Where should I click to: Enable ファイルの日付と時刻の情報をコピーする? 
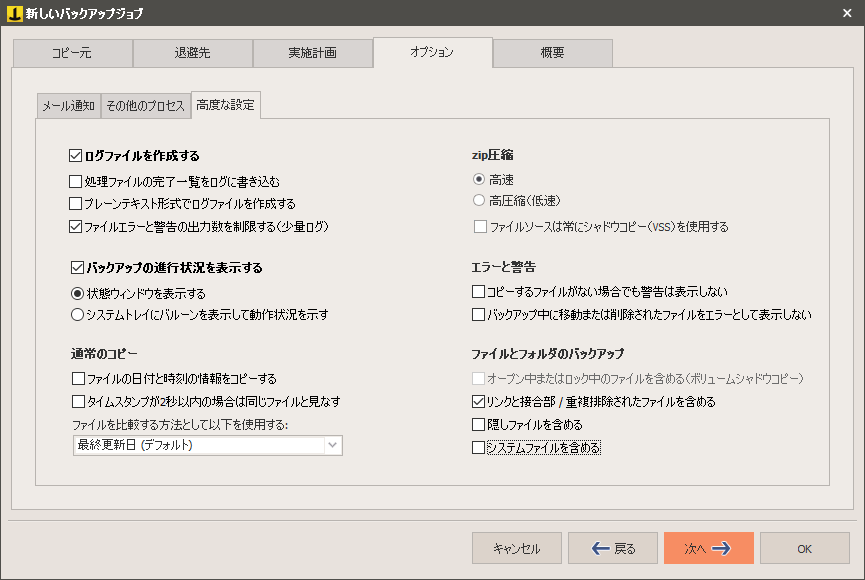point(78,379)
